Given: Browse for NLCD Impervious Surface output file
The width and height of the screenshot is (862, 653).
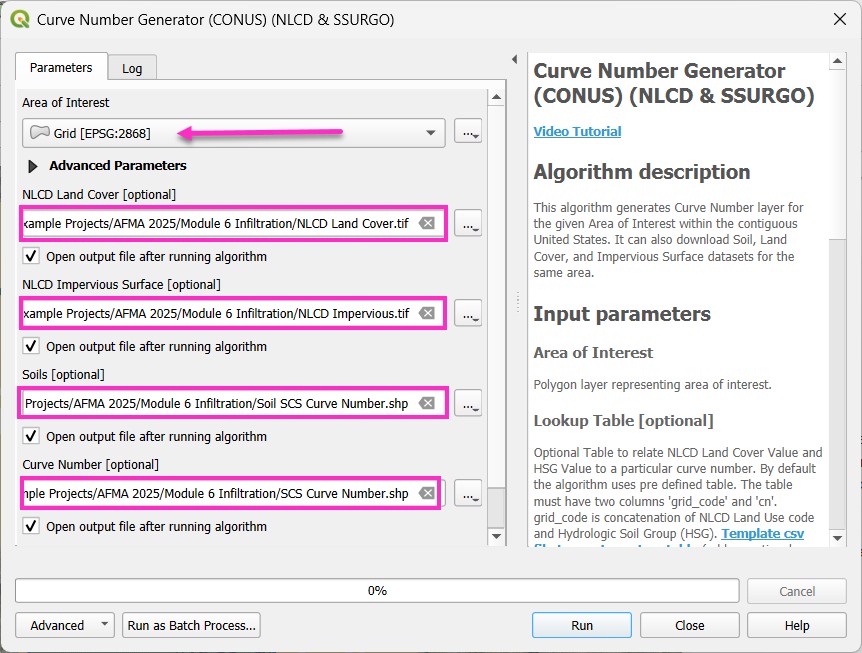Looking at the screenshot, I should click(467, 313).
